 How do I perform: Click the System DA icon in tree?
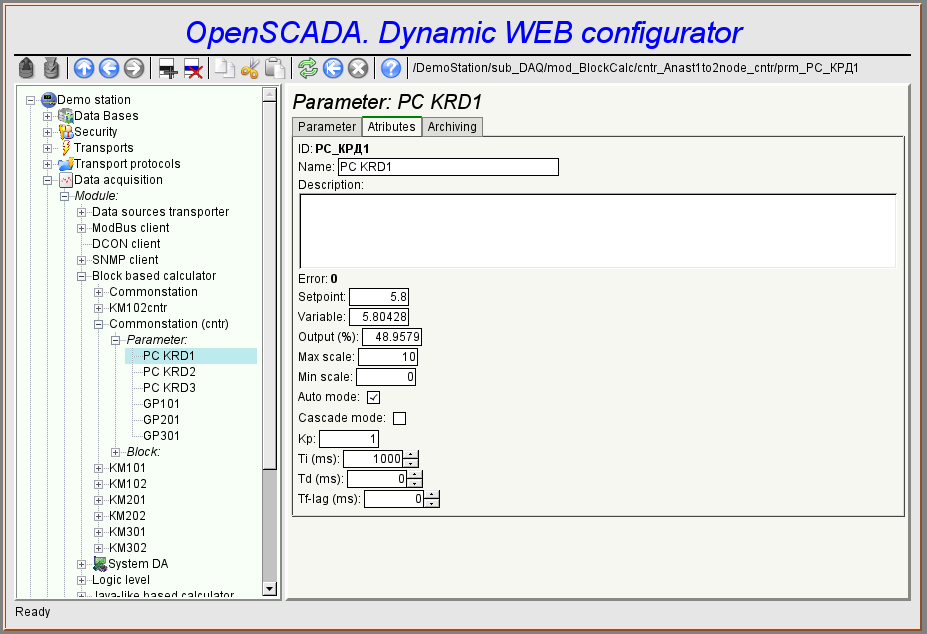(x=100, y=564)
